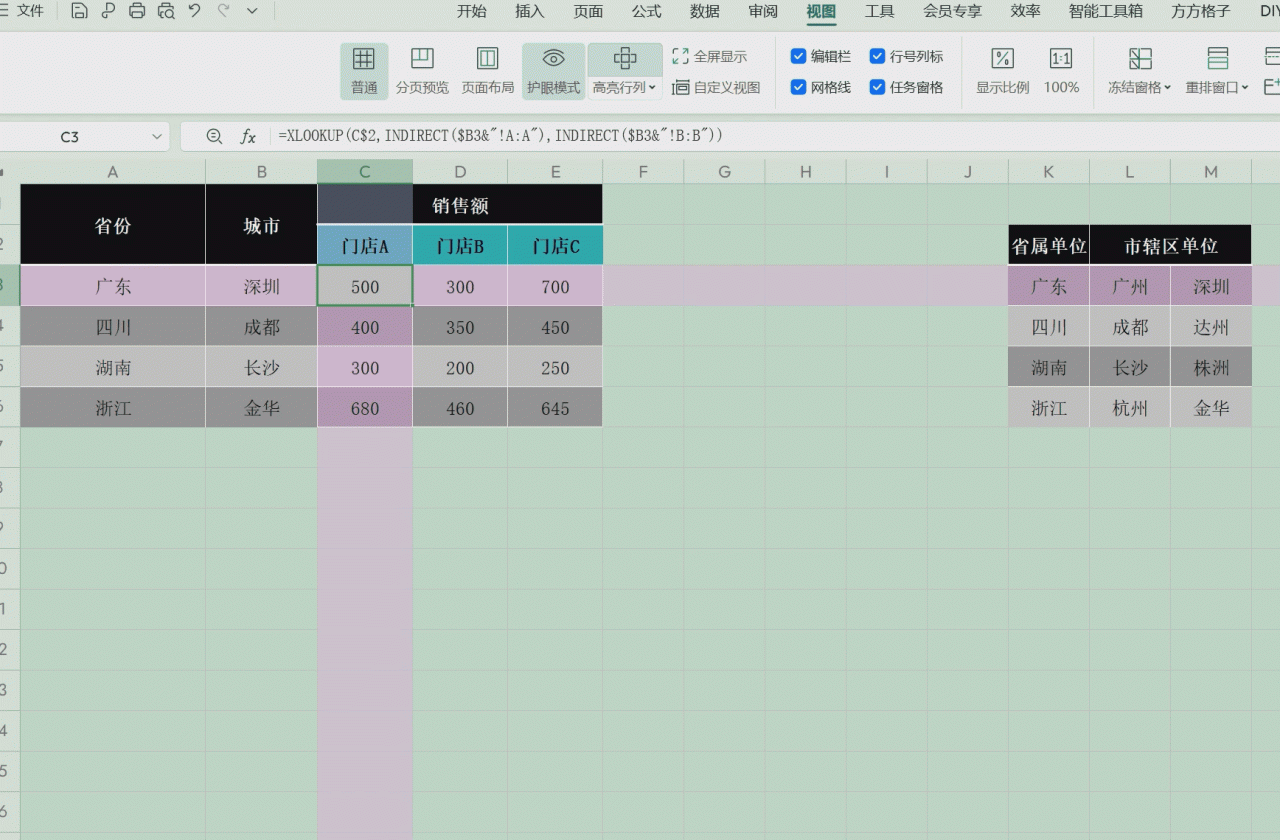Uncheck the 网格线 gridlines checkbox
The height and width of the screenshot is (840, 1280).
coord(798,87)
